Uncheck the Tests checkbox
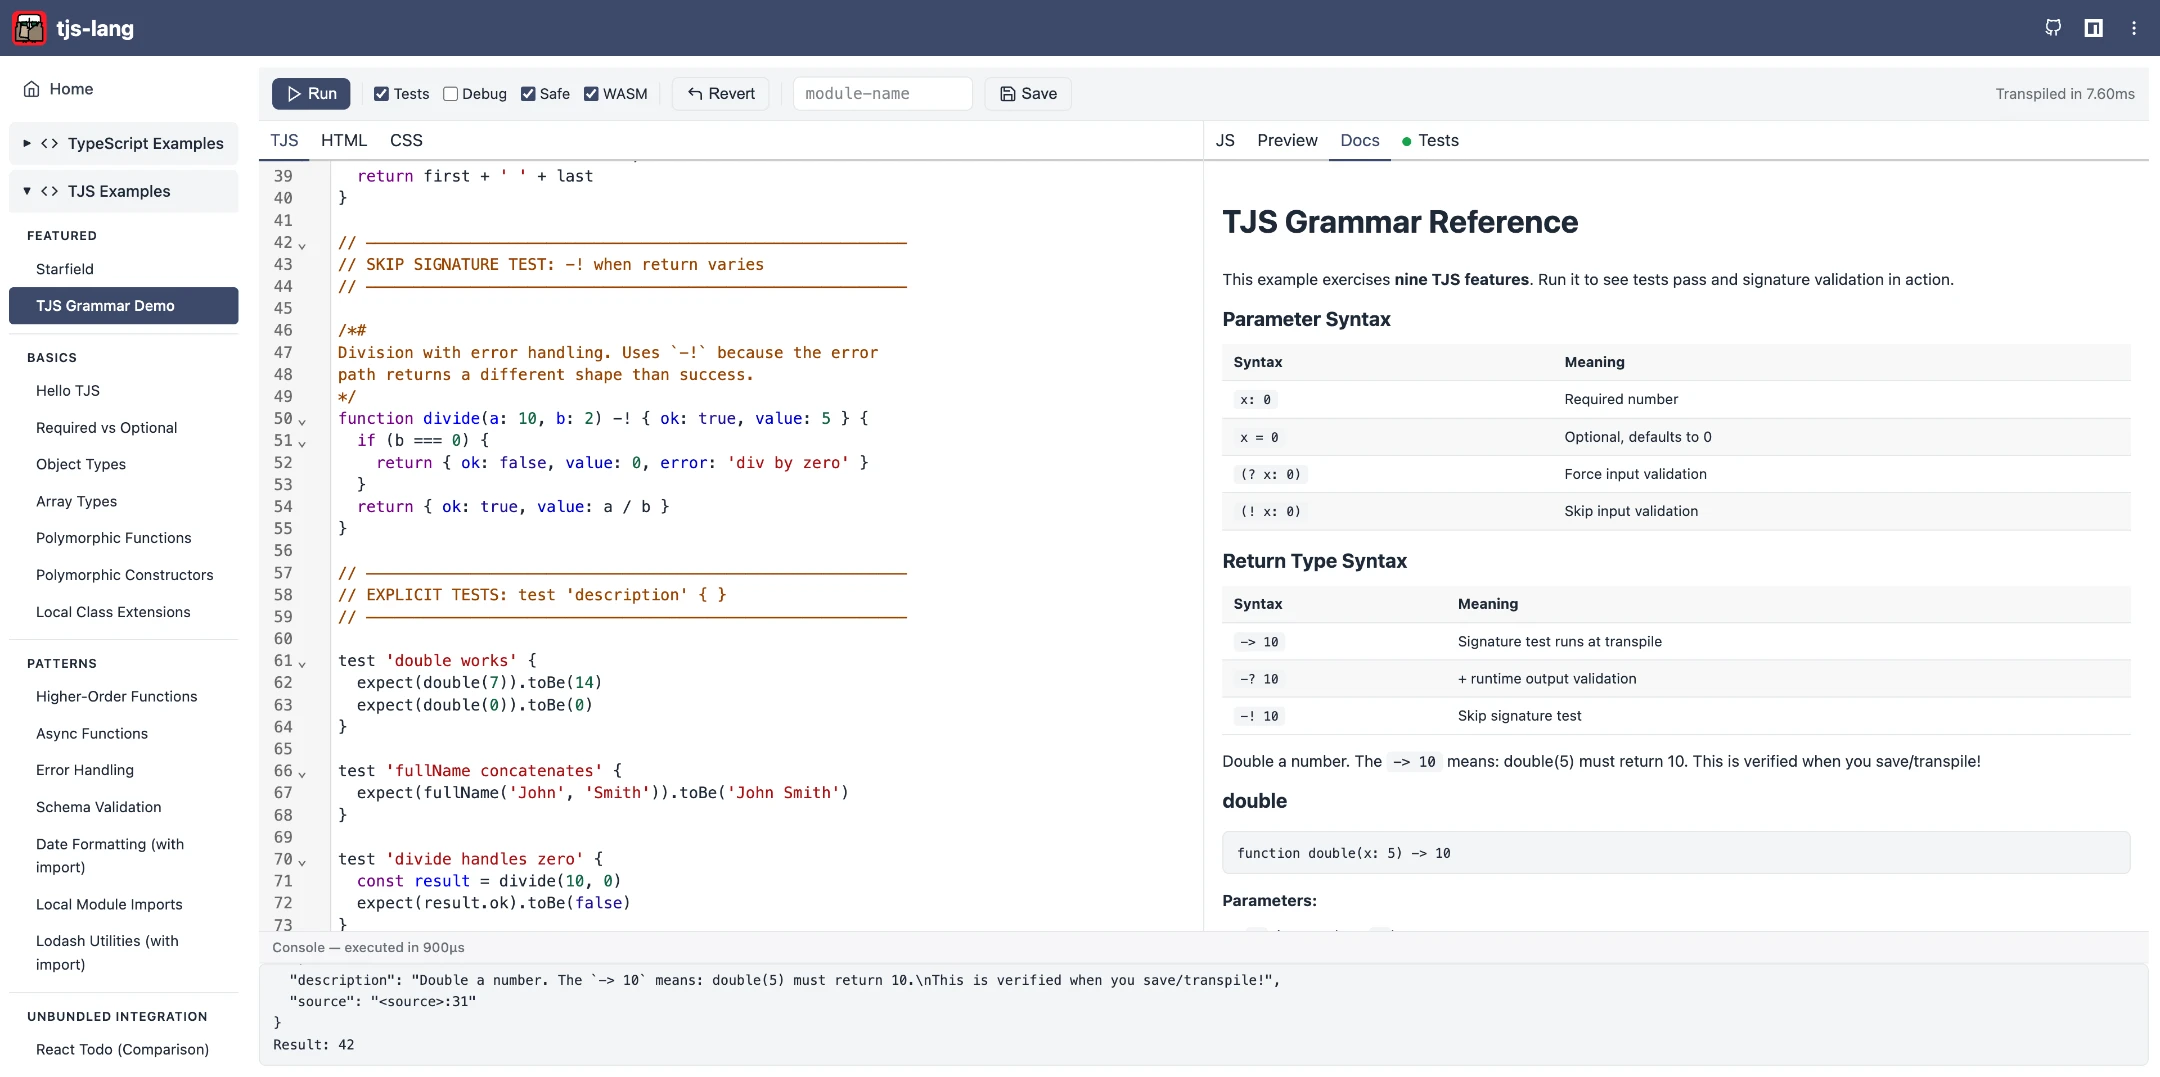The width and height of the screenshot is (2160, 1077). pyautogui.click(x=381, y=94)
